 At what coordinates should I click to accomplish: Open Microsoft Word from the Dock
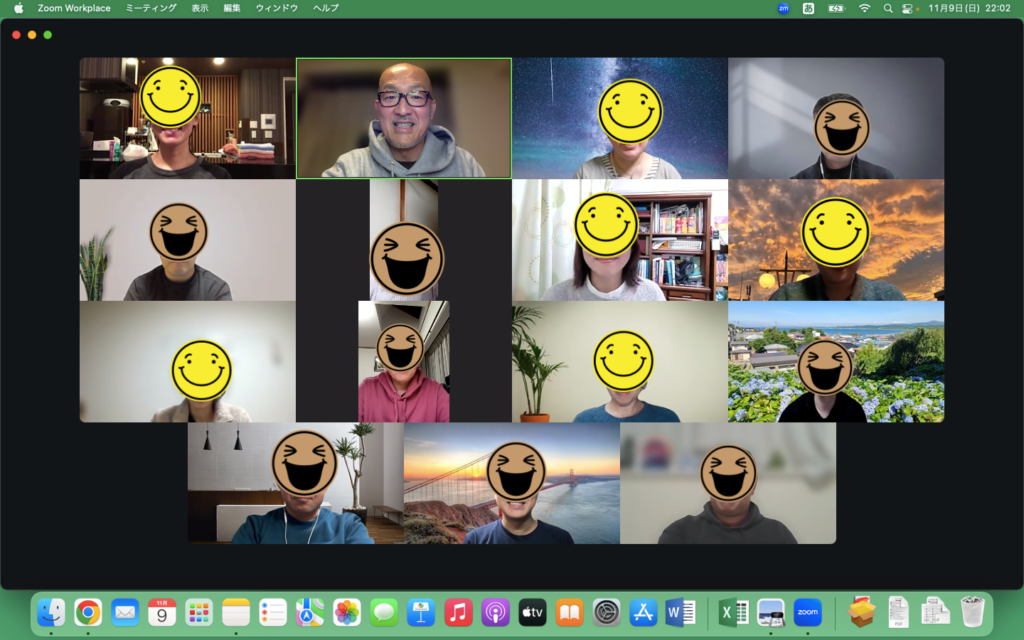680,612
